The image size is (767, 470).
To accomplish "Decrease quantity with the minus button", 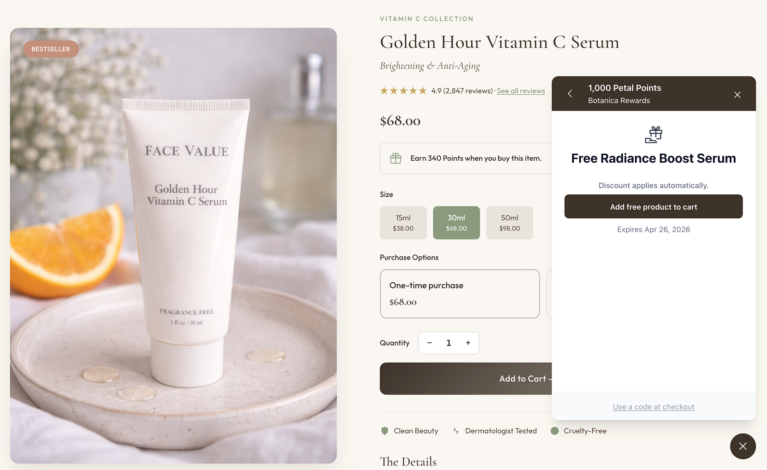I will click(x=429, y=343).
